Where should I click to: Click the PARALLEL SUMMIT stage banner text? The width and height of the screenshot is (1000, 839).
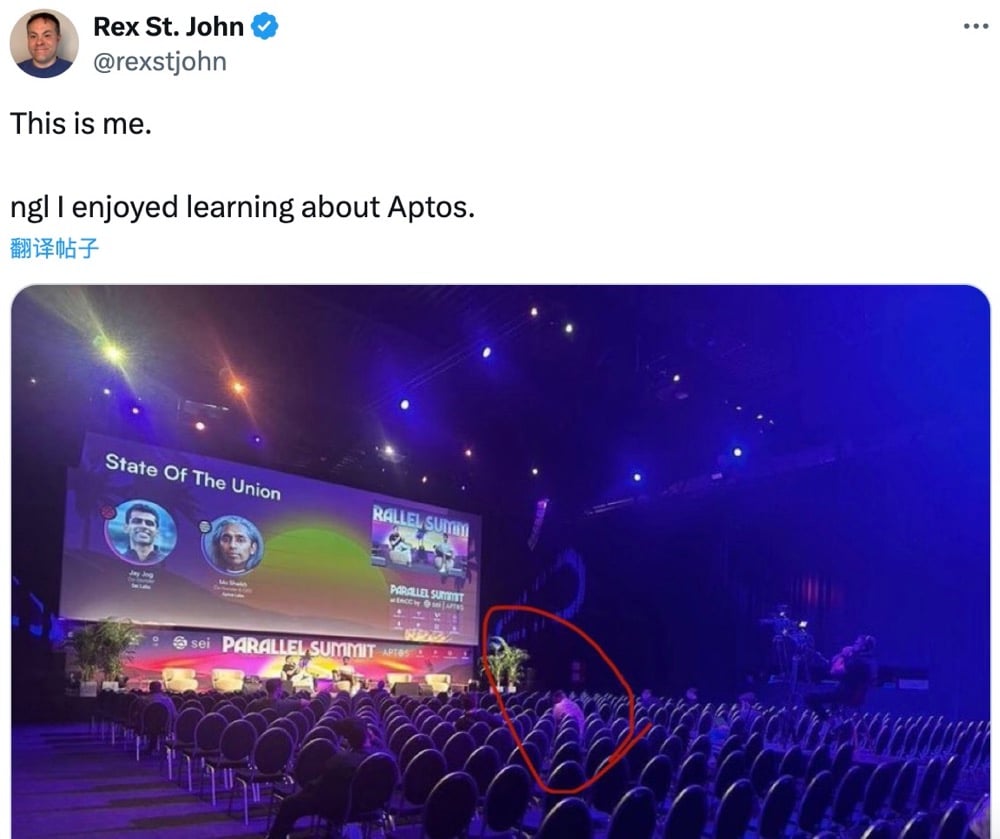298,646
